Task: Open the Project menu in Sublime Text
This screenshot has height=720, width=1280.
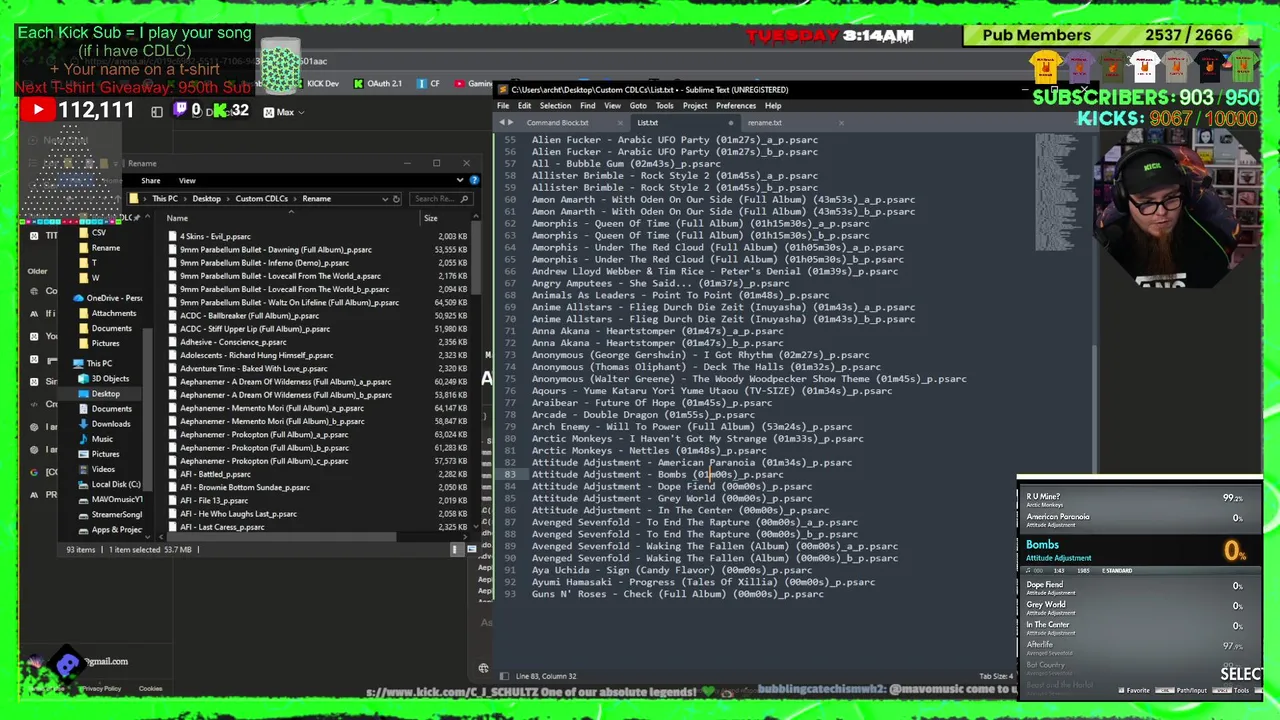Action: [x=695, y=106]
